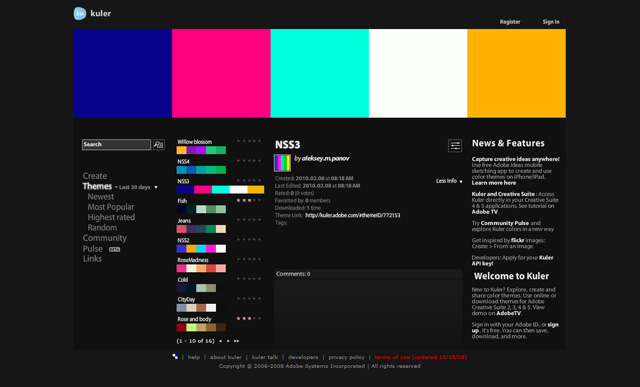Viewport: 640px width, 387px height.
Task: Click the flickr link
Action: point(518,240)
